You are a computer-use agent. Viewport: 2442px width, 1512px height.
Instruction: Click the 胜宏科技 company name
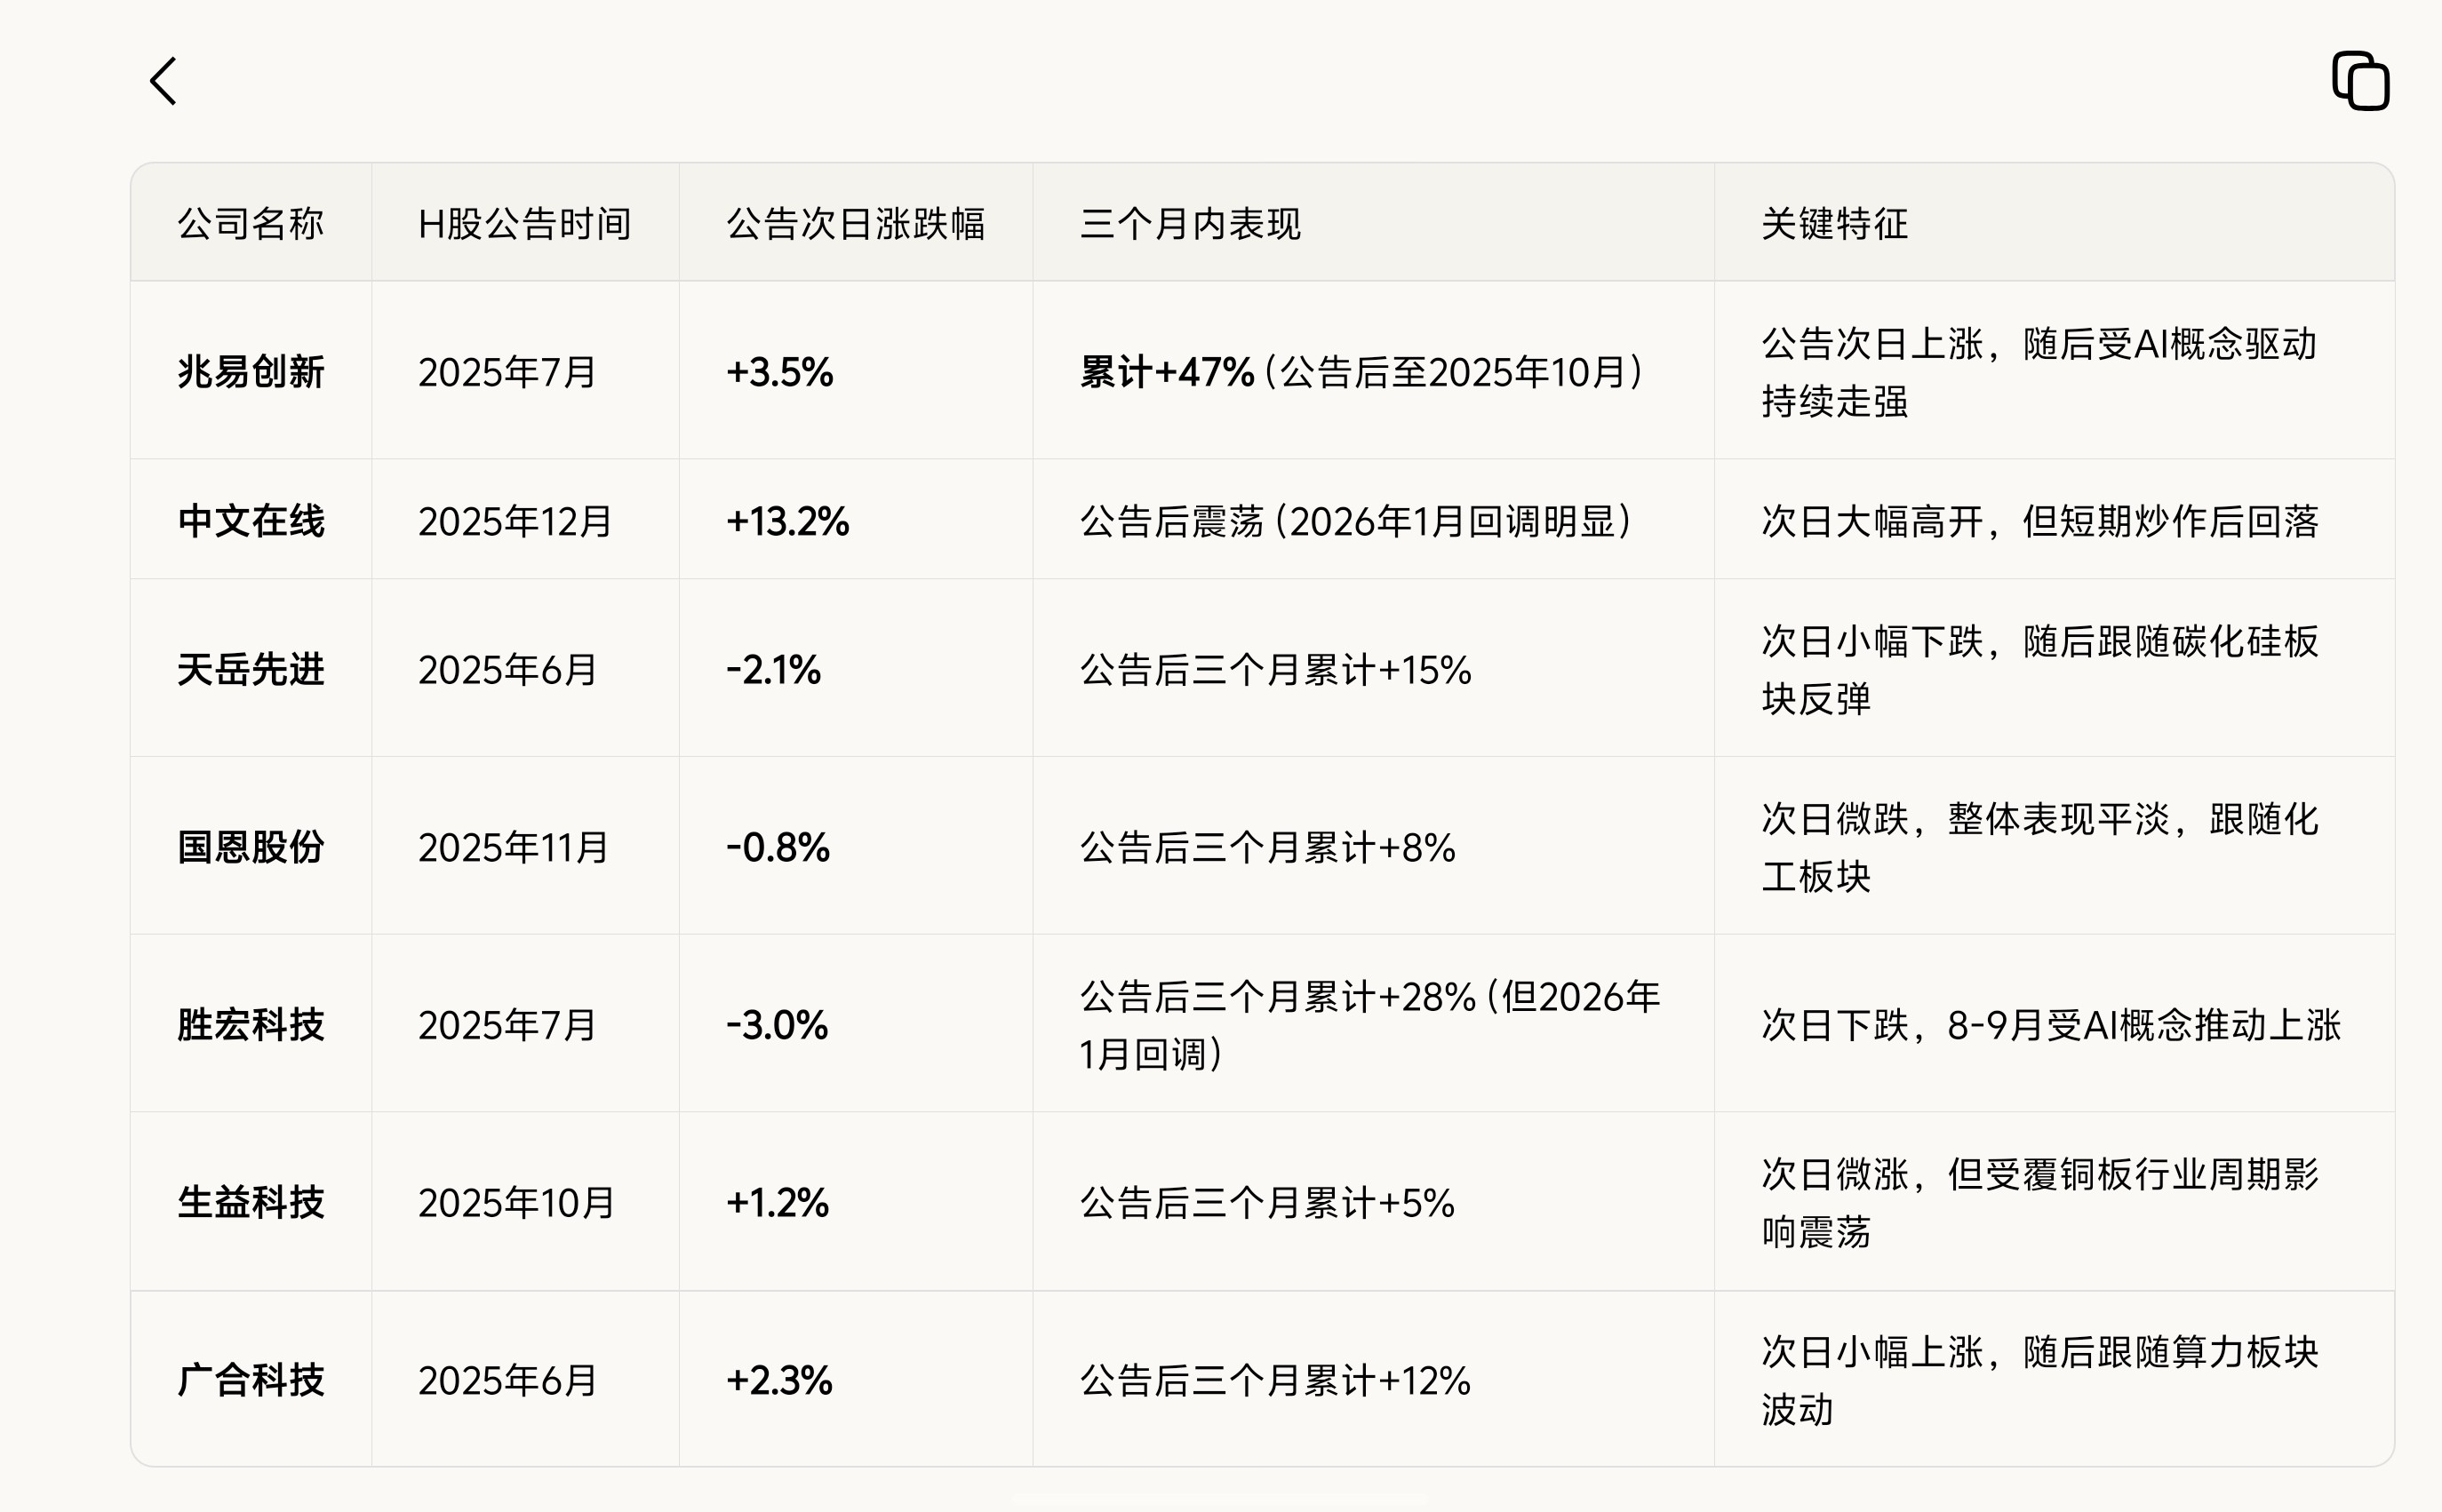point(251,1025)
